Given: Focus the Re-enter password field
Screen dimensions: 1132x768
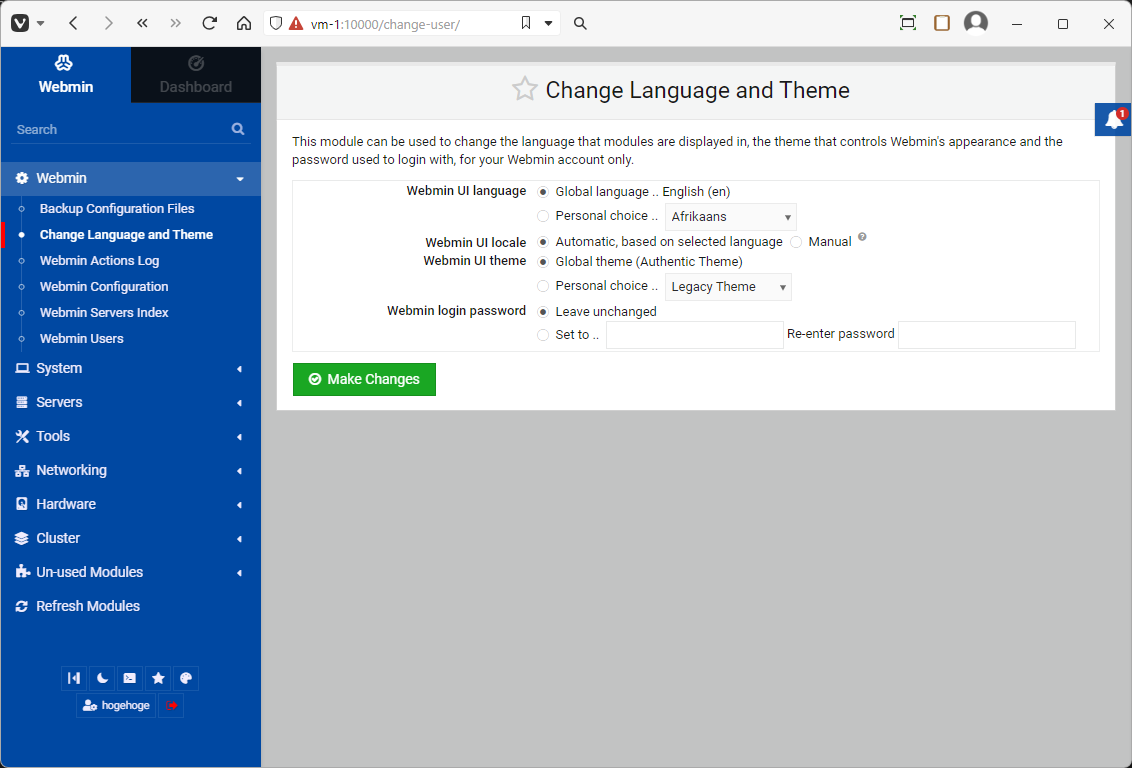Looking at the screenshot, I should [987, 335].
